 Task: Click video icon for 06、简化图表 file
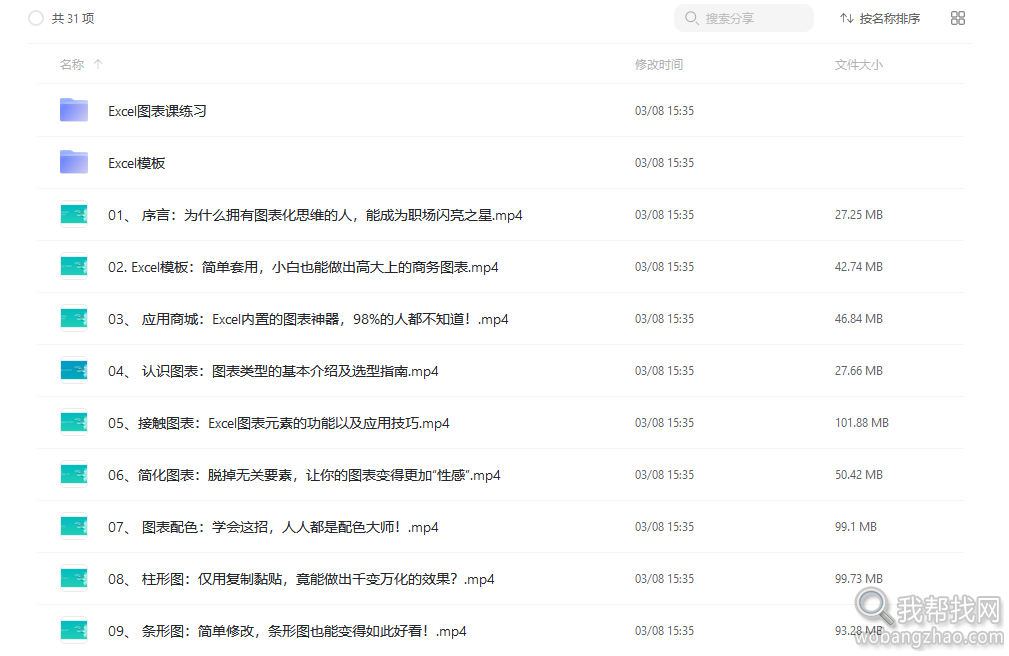[x=74, y=474]
